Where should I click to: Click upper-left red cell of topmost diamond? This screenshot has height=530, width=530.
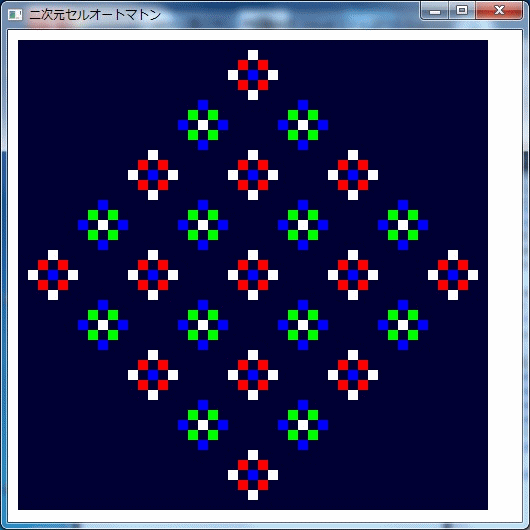(243, 65)
